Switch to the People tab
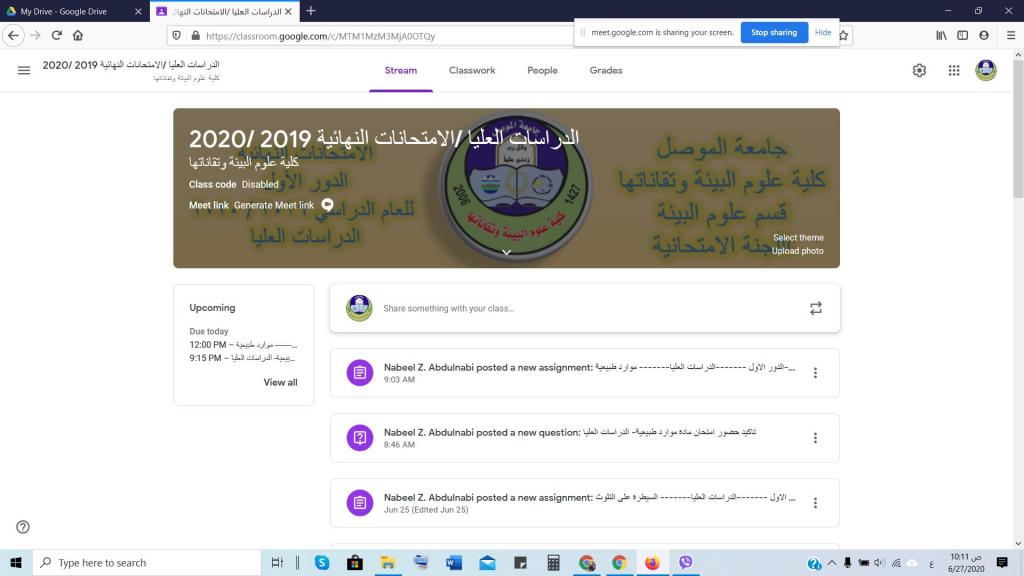1024x576 pixels. click(542, 70)
